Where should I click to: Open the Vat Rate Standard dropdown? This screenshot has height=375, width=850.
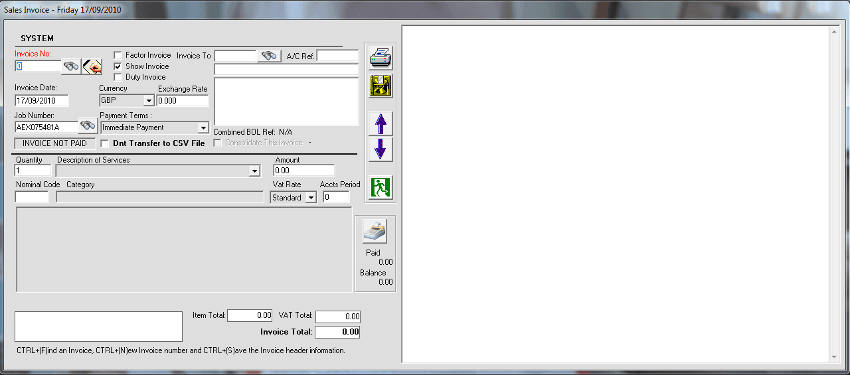(311, 198)
